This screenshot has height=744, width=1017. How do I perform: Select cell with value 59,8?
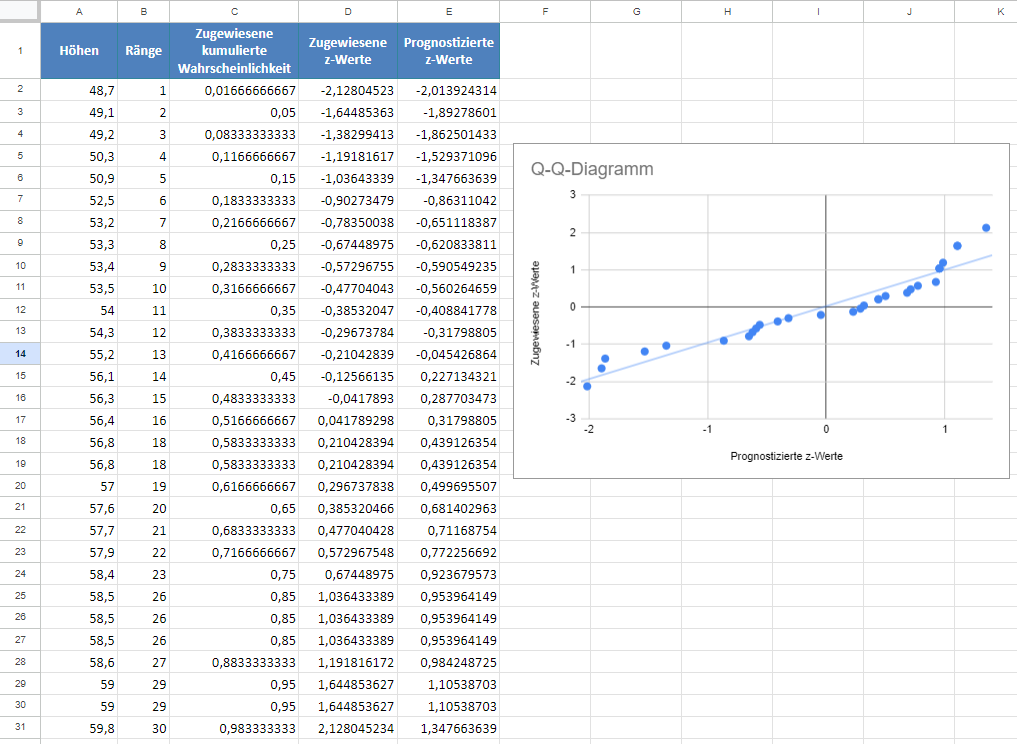click(x=79, y=728)
